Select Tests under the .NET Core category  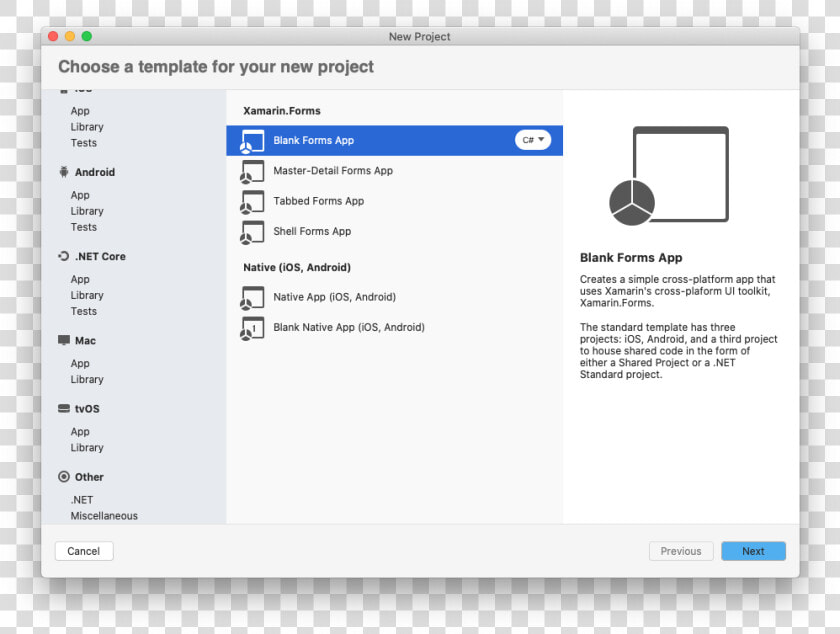coord(84,311)
